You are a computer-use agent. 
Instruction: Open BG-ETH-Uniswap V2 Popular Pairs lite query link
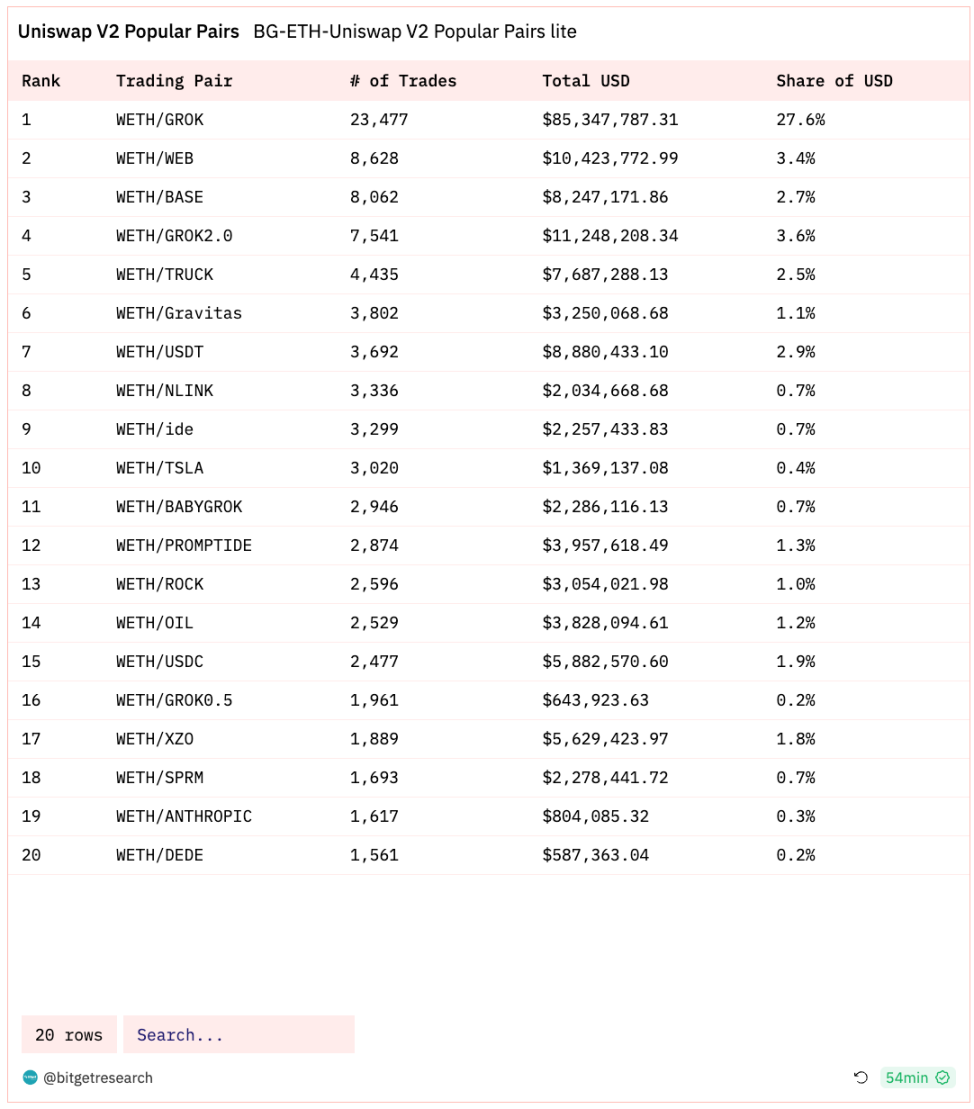tap(415, 31)
